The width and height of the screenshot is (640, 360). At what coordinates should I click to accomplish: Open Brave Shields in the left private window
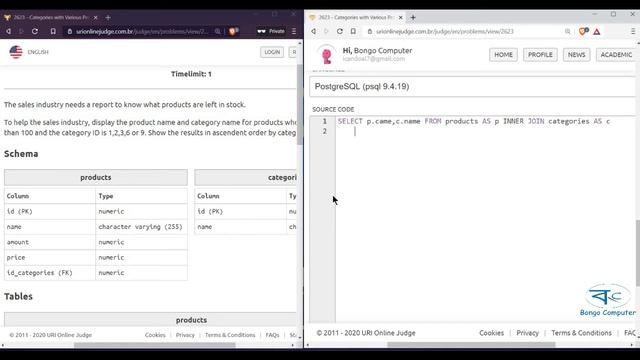[x=233, y=31]
